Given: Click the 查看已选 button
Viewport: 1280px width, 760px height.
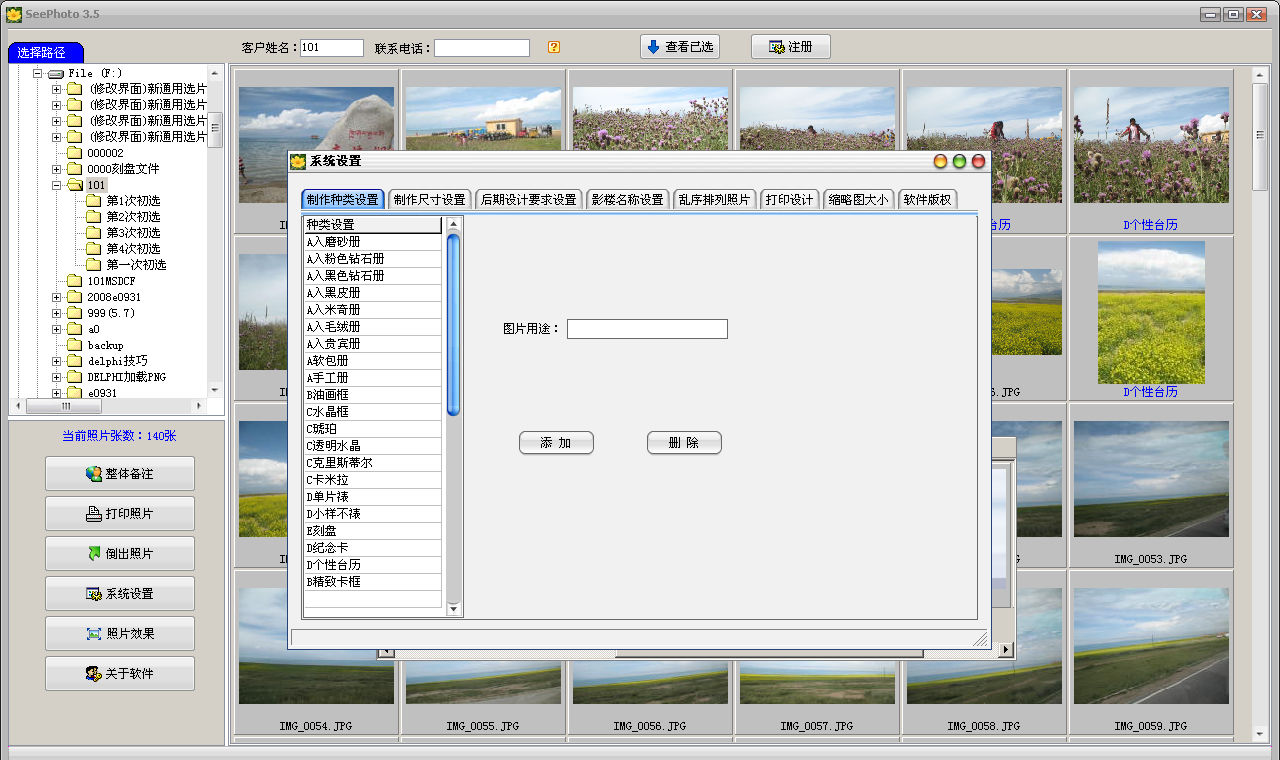Looking at the screenshot, I should [x=680, y=47].
